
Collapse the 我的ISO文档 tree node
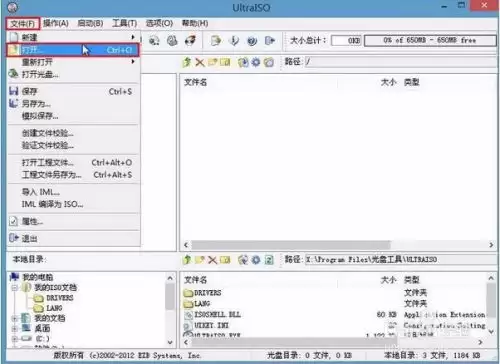(14, 288)
